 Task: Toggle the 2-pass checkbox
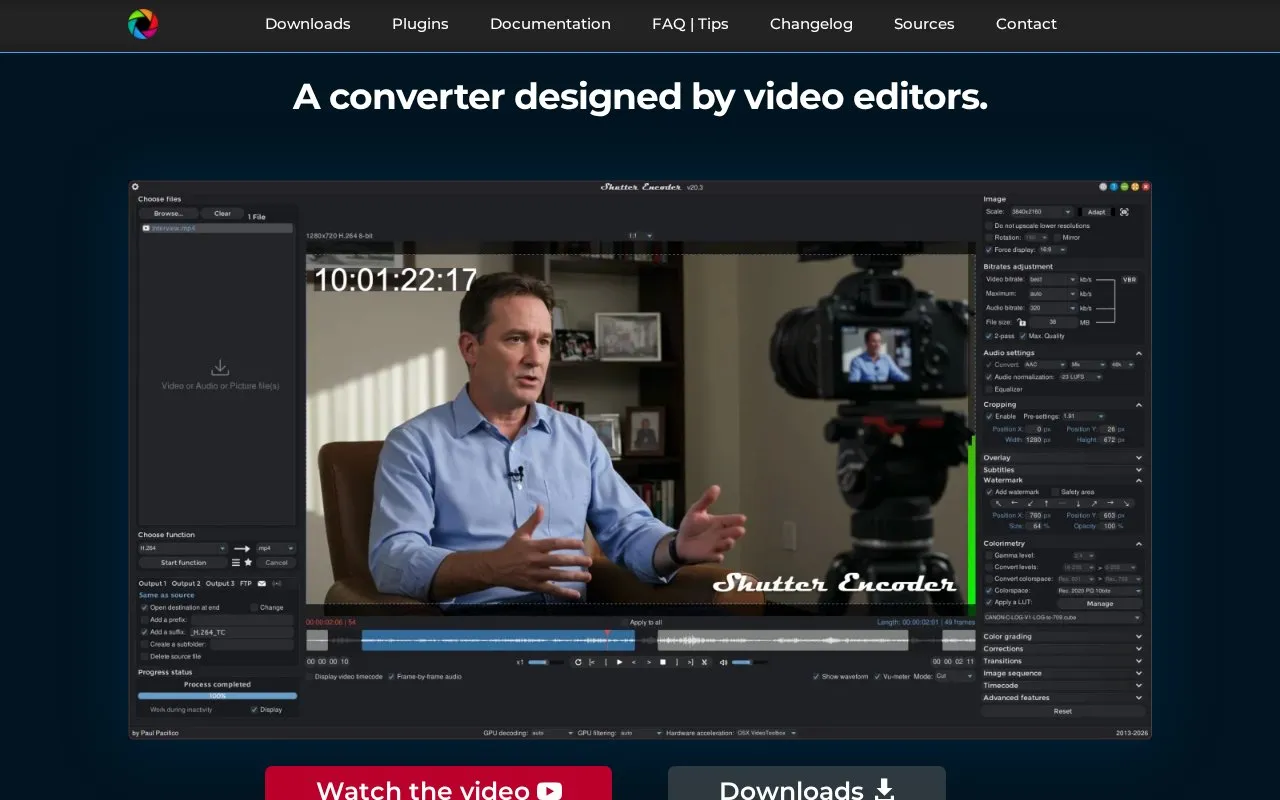coord(989,336)
